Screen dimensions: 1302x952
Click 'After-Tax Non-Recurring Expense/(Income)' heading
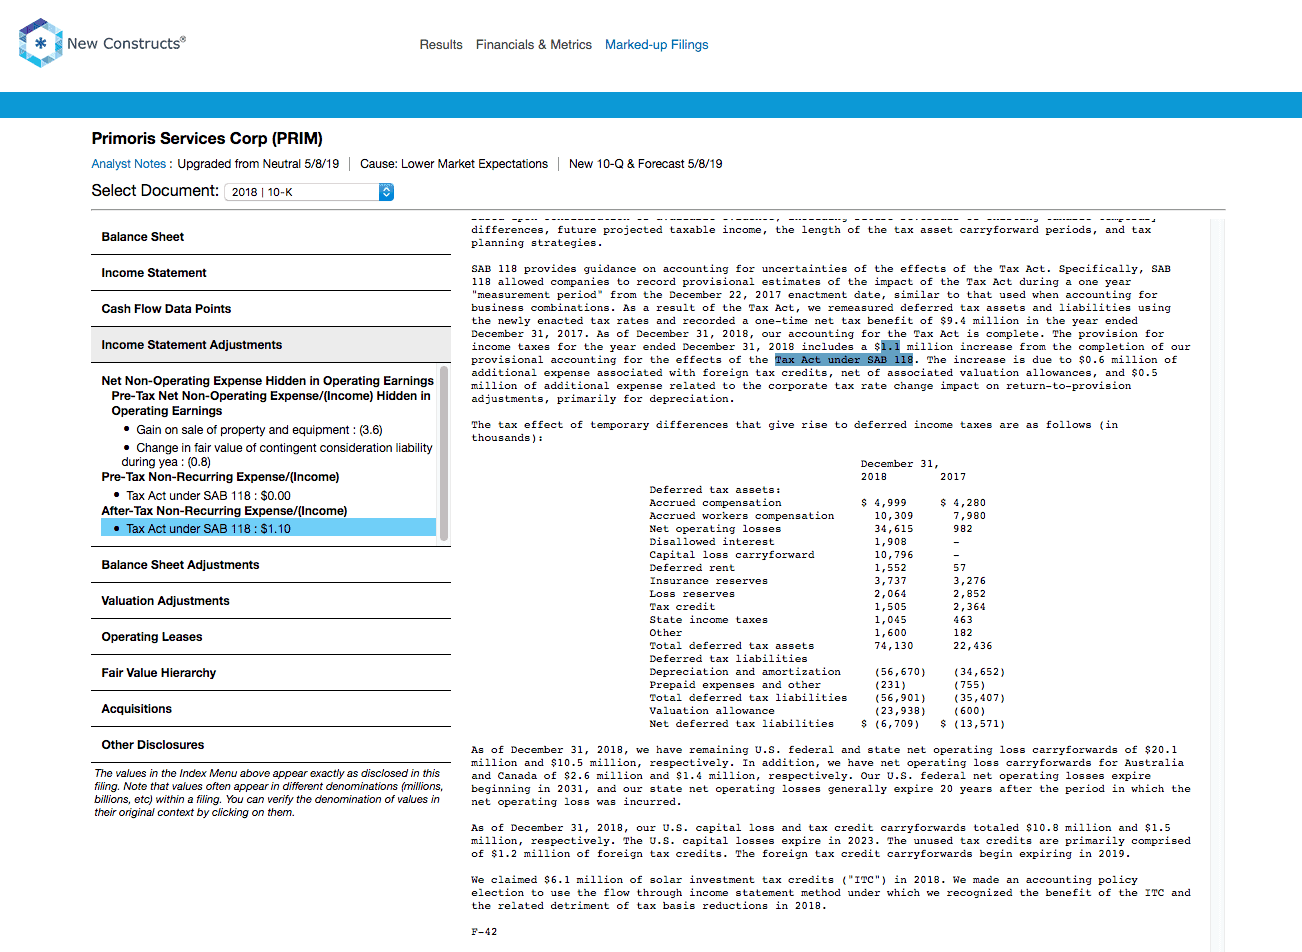coord(224,511)
